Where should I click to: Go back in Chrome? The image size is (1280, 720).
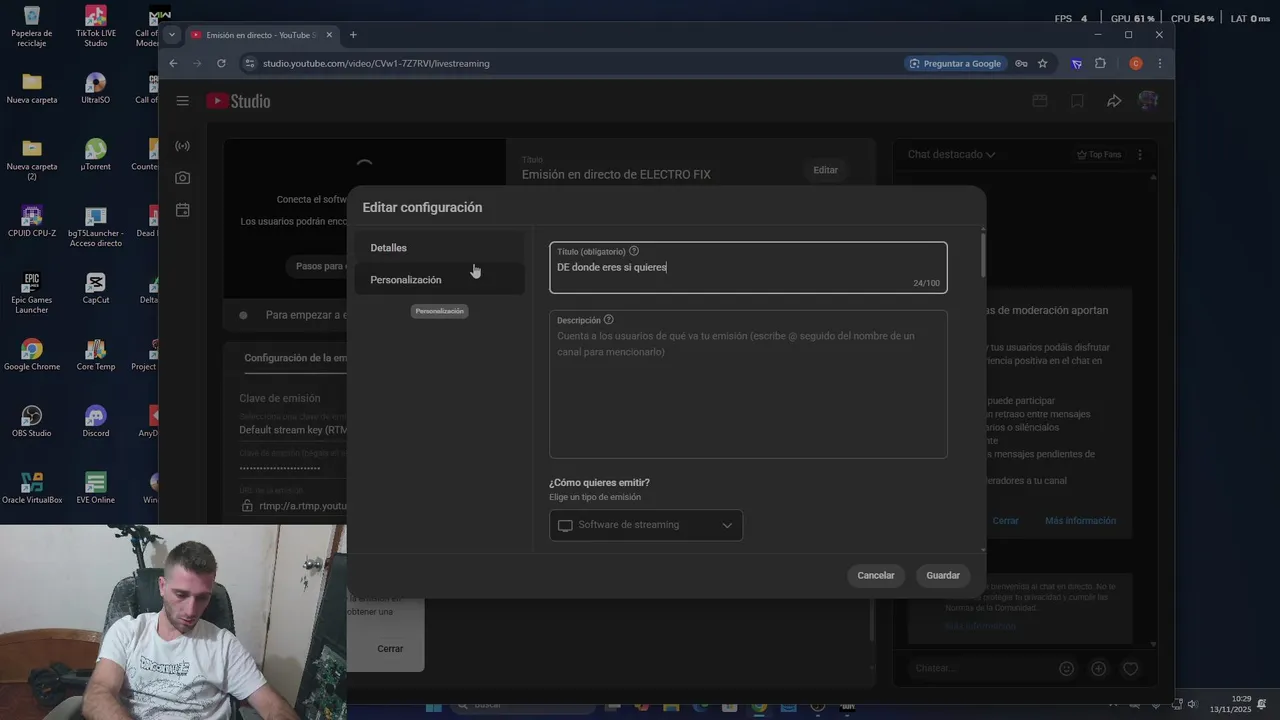(173, 63)
